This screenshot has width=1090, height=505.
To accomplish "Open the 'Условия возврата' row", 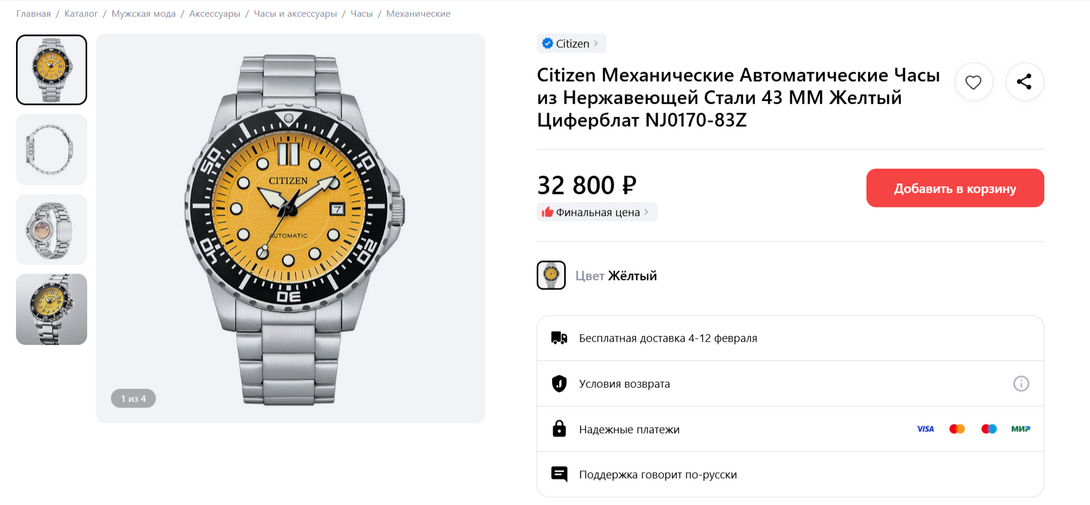I will pyautogui.click(x=624, y=384).
